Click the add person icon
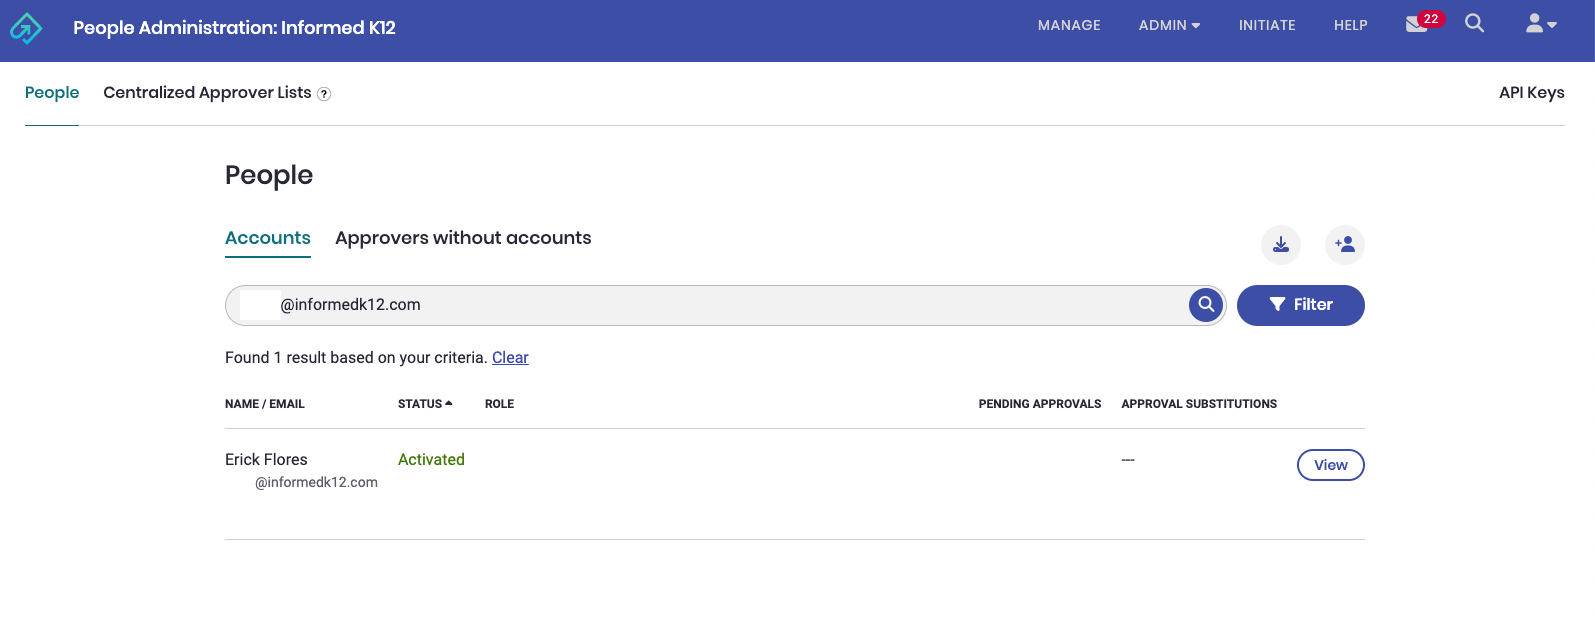Screen dimensions: 1595x635 1344,245
